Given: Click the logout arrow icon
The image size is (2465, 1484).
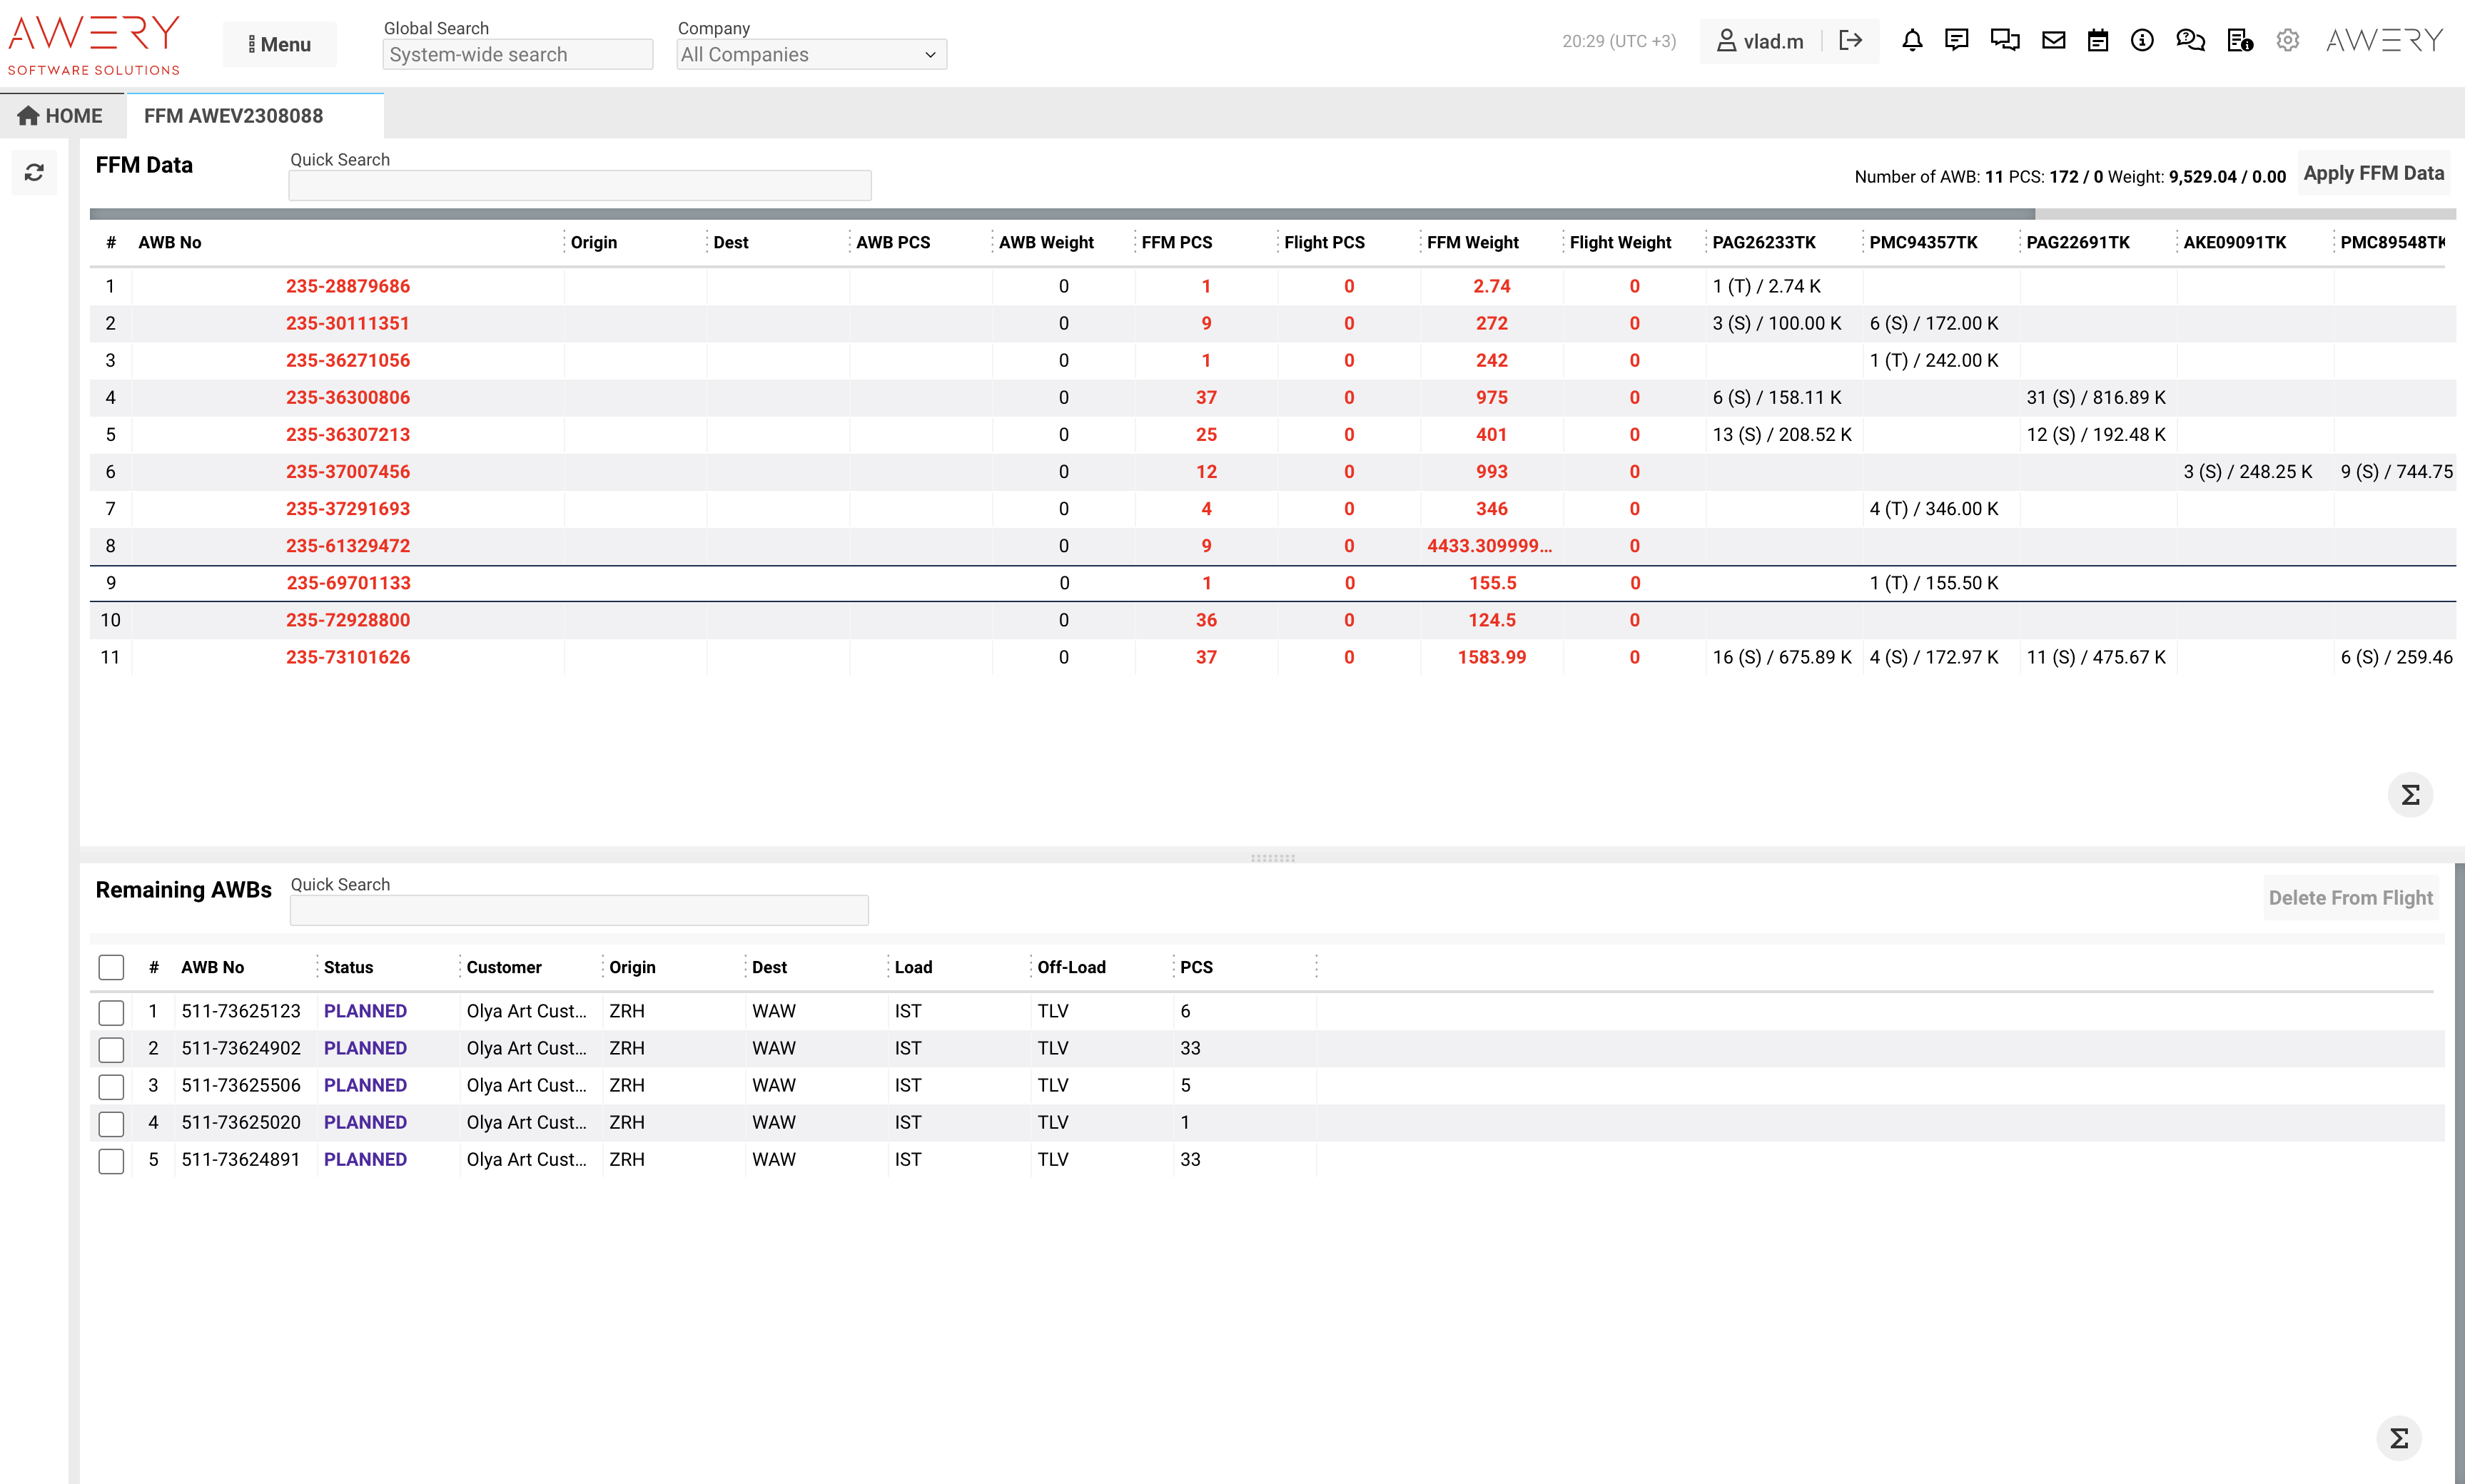Looking at the screenshot, I should [x=1850, y=41].
